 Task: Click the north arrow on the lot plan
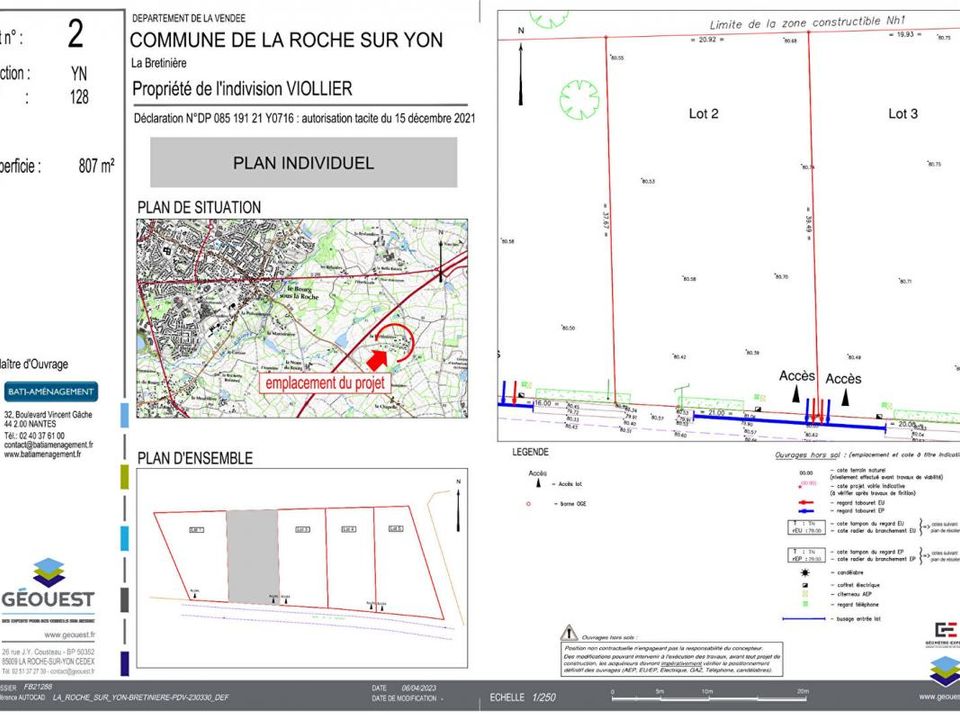pos(521,72)
